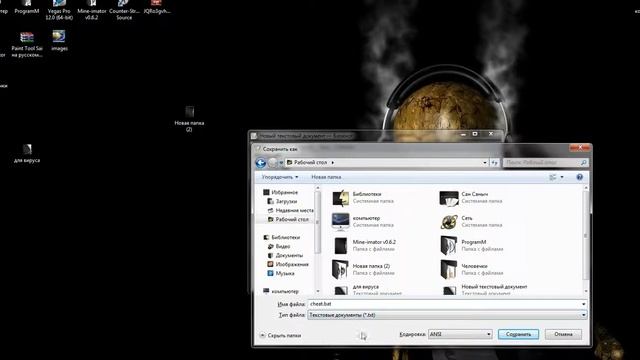Open the Кодировка ANSI dropdown
The width and height of the screenshot is (640, 360).
pos(460,334)
